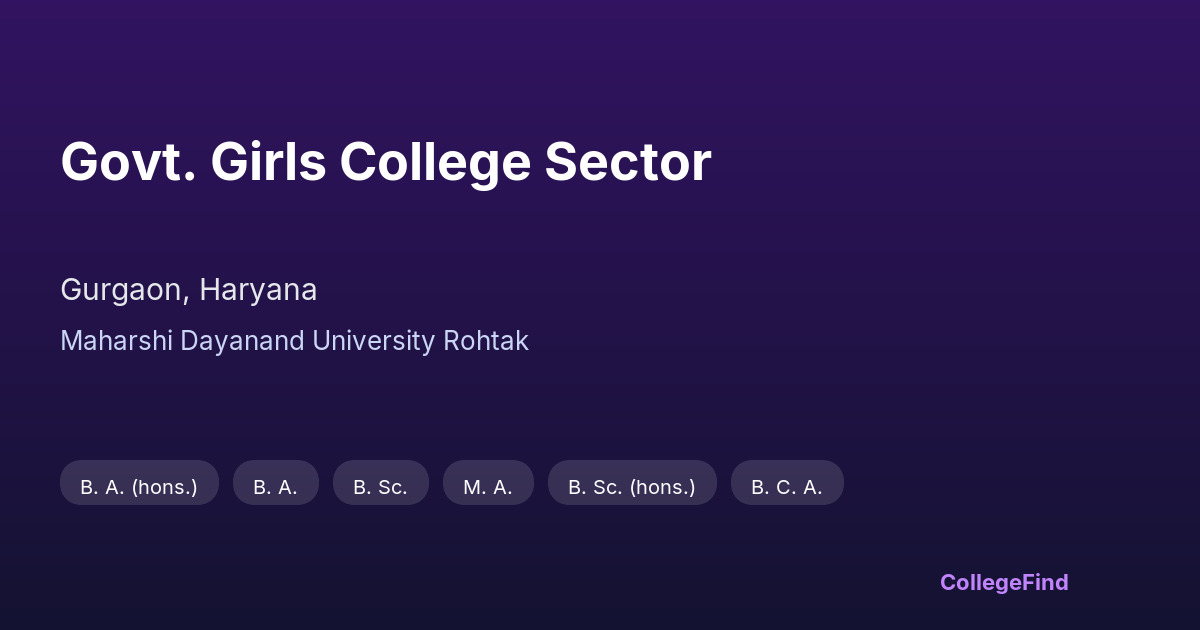Image resolution: width=1200 pixels, height=630 pixels.
Task: Click "Dayanand" in the university name
Action: coord(242,341)
